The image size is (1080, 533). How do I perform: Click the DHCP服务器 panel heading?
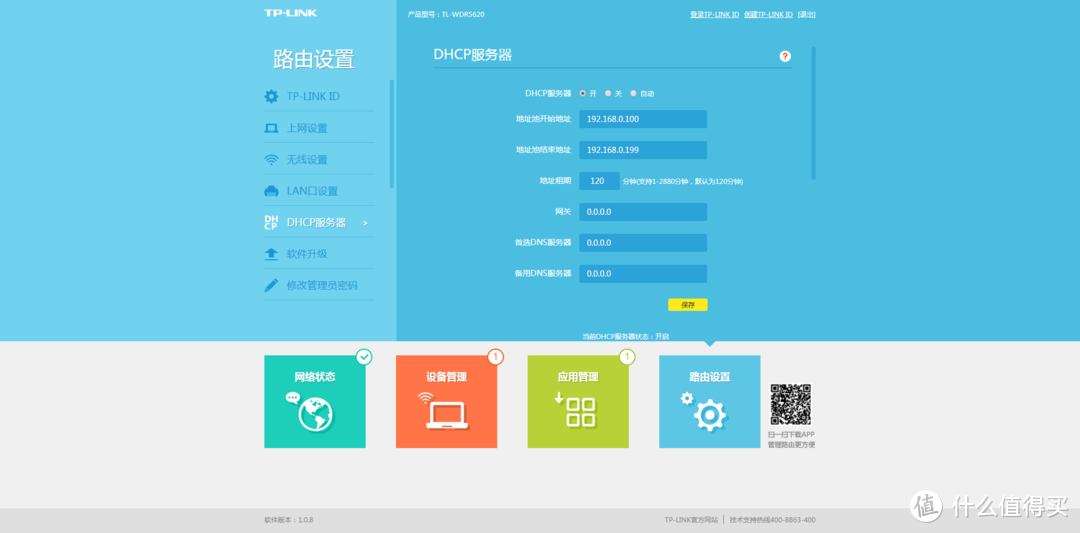pos(472,55)
